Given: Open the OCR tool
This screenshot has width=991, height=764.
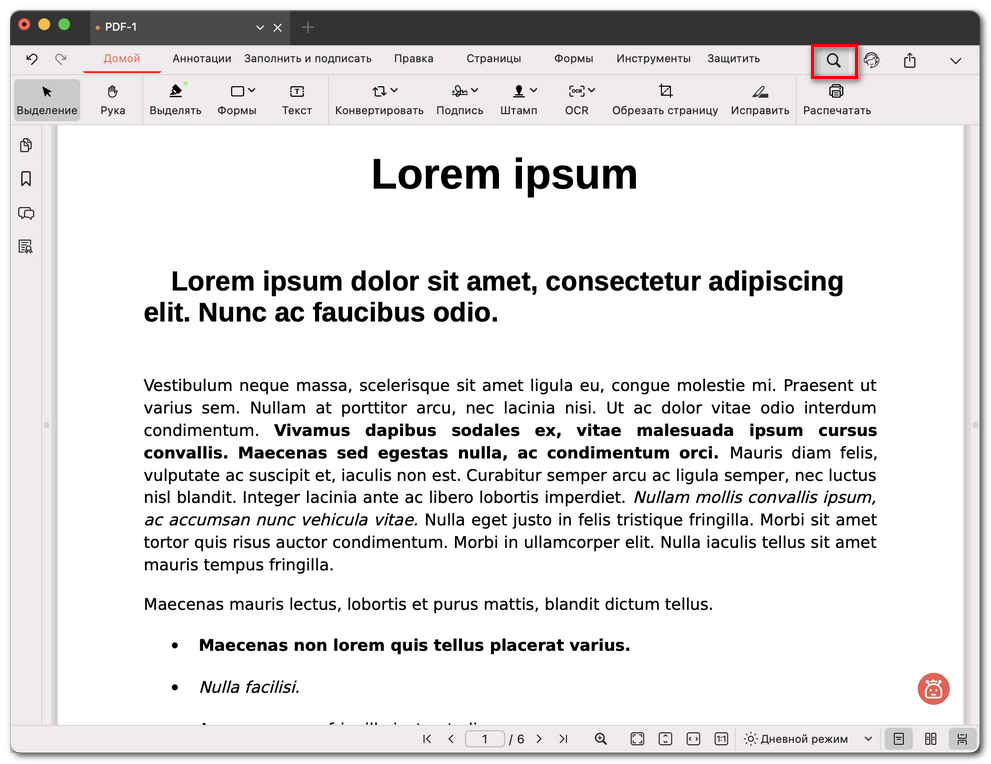Looking at the screenshot, I should [x=577, y=100].
